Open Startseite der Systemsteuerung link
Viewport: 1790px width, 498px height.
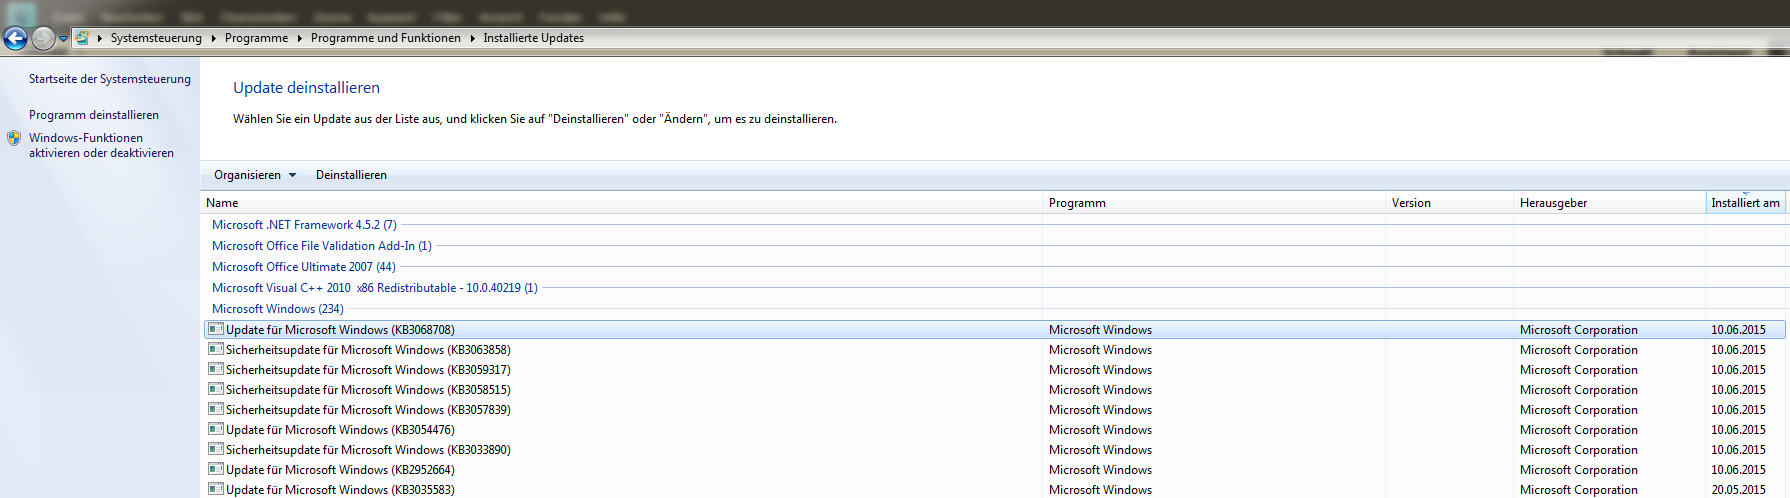pyautogui.click(x=110, y=79)
